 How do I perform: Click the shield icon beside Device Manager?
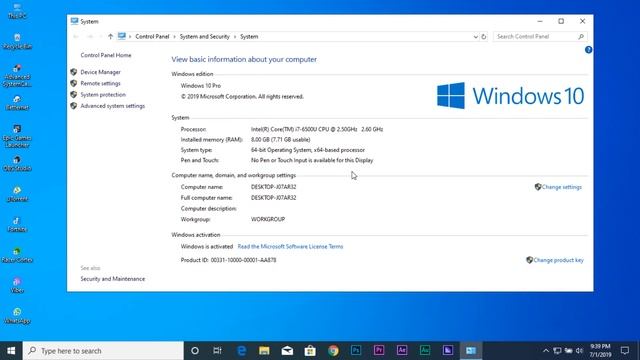point(73,72)
